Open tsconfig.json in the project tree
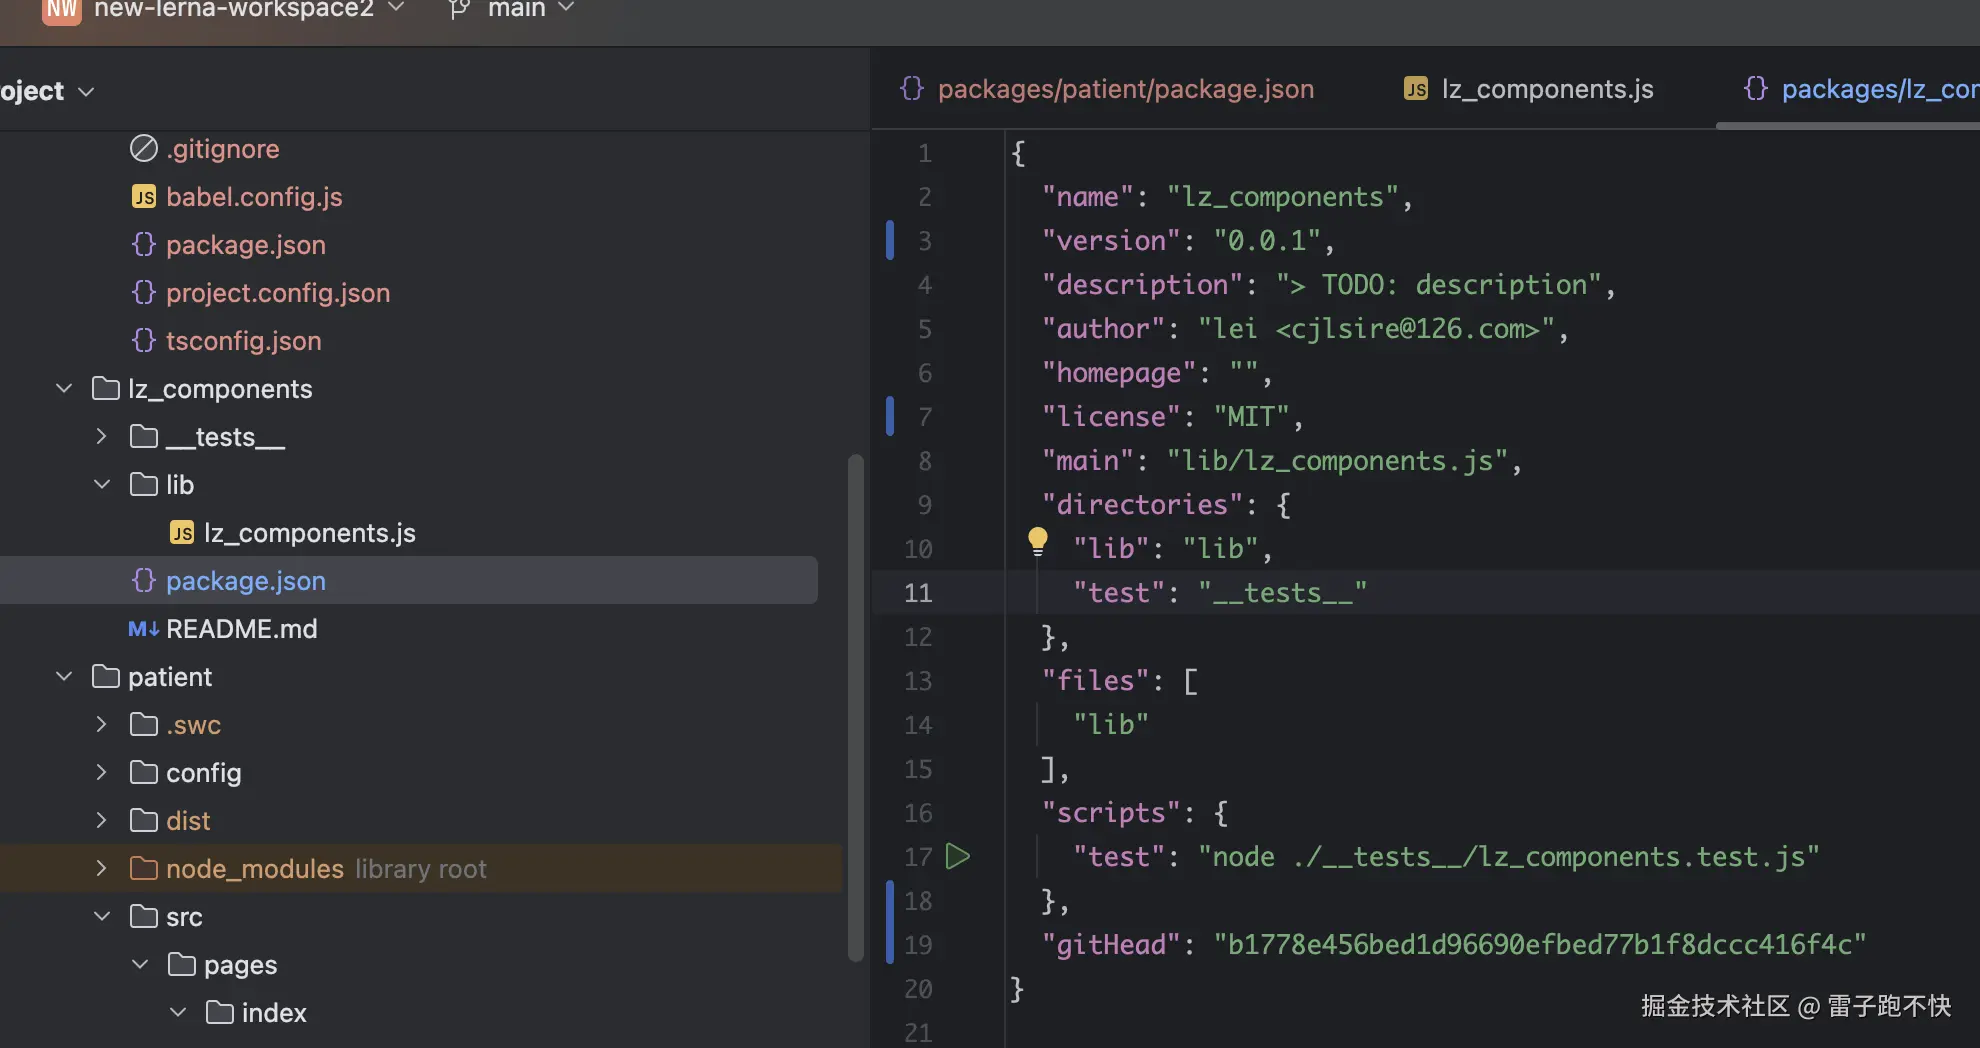The image size is (1980, 1048). [x=243, y=341]
